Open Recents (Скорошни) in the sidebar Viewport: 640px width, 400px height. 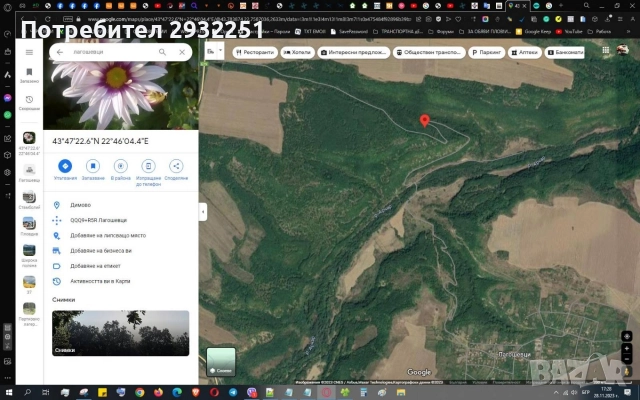pyautogui.click(x=29, y=102)
